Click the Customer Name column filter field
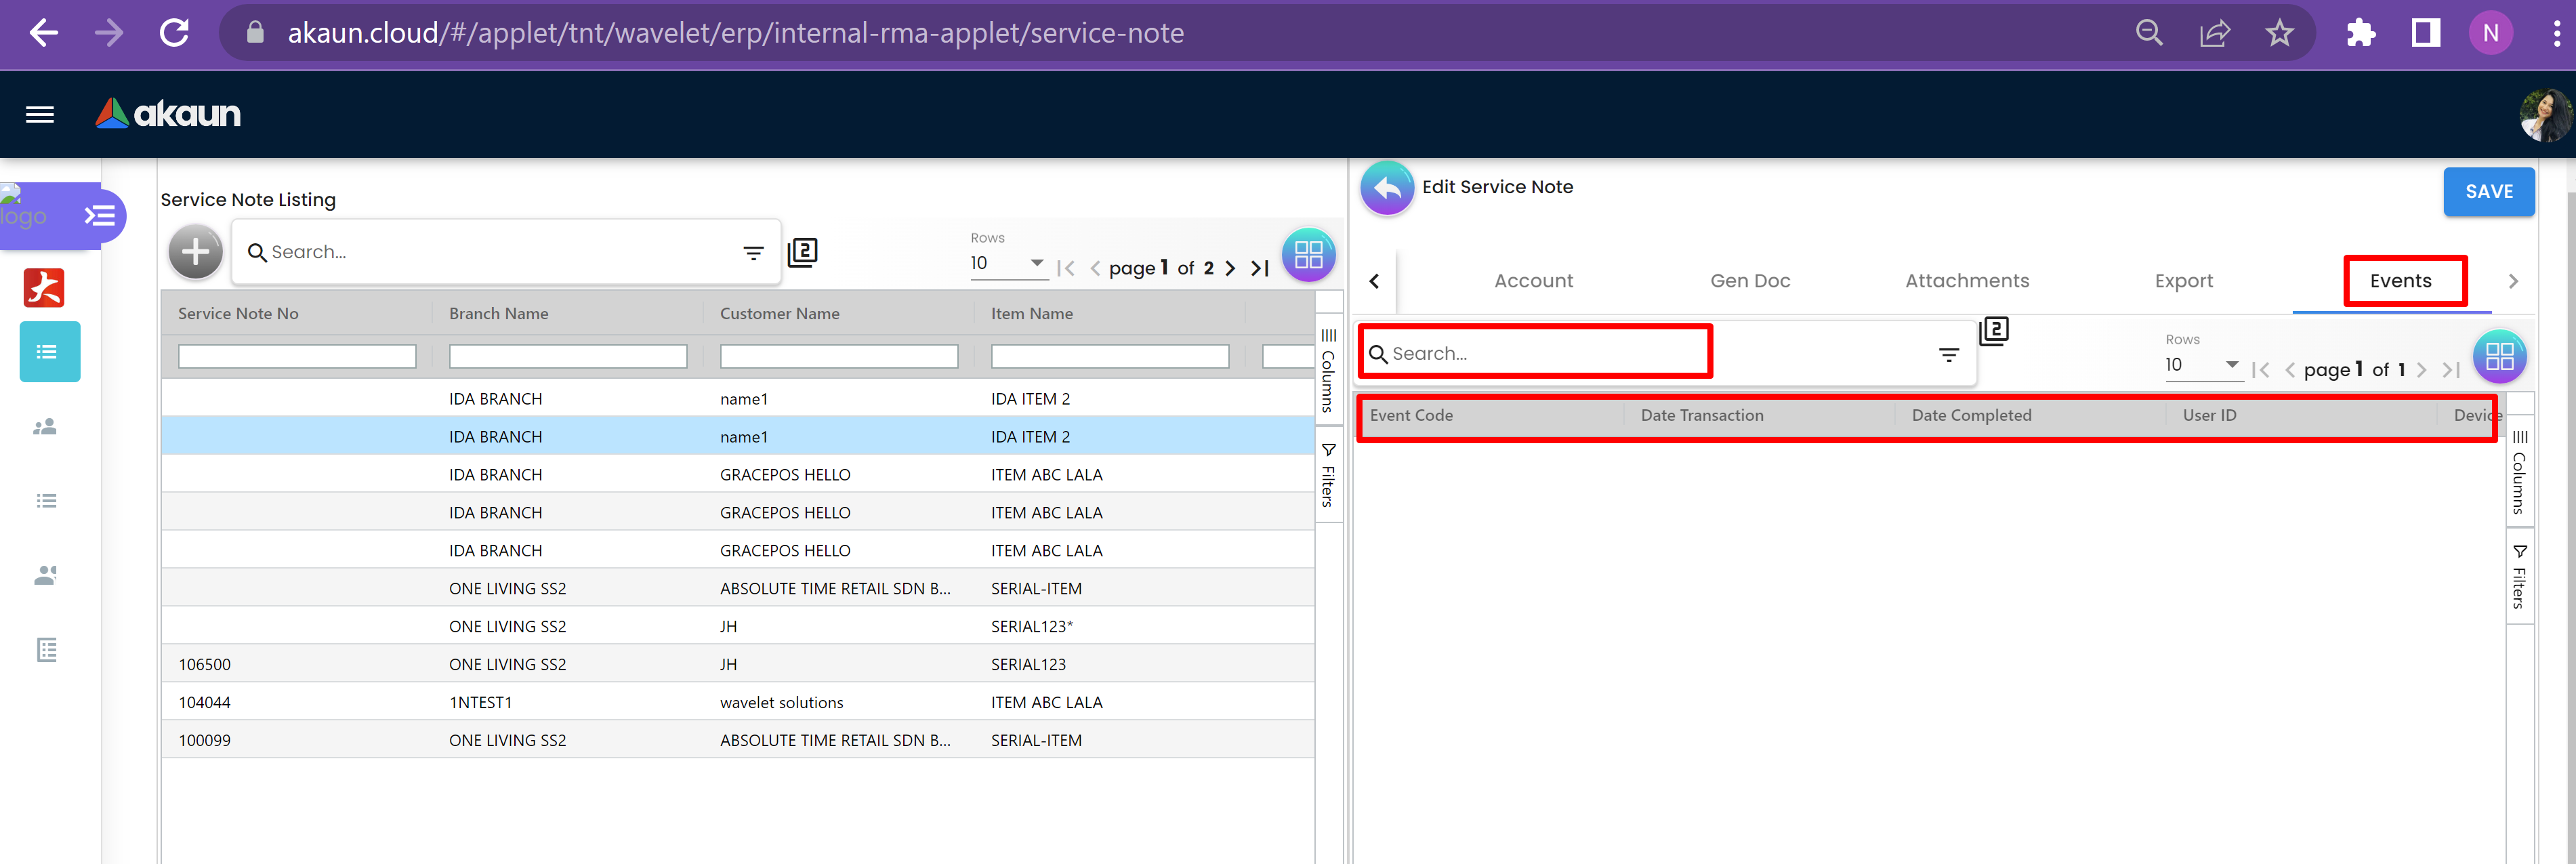Image resolution: width=2576 pixels, height=864 pixels. pos(838,356)
